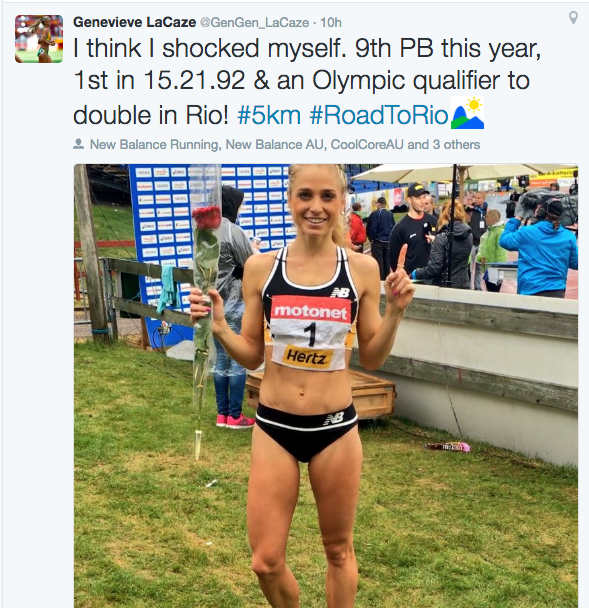Image resolution: width=589 pixels, height=608 pixels.
Task: Click the tagged people person icon
Action: tap(79, 144)
